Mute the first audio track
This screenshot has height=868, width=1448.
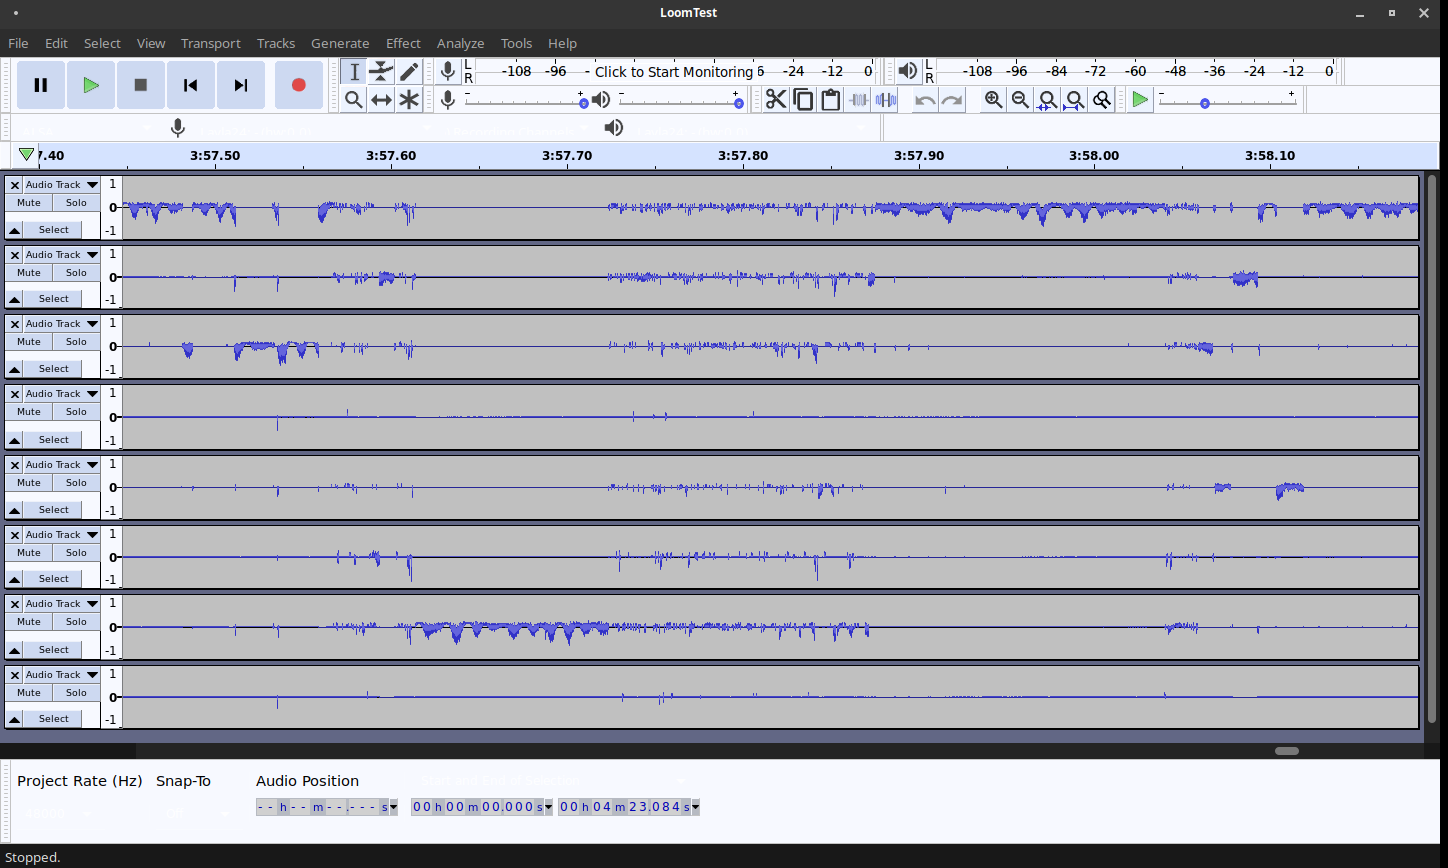pyautogui.click(x=29, y=203)
